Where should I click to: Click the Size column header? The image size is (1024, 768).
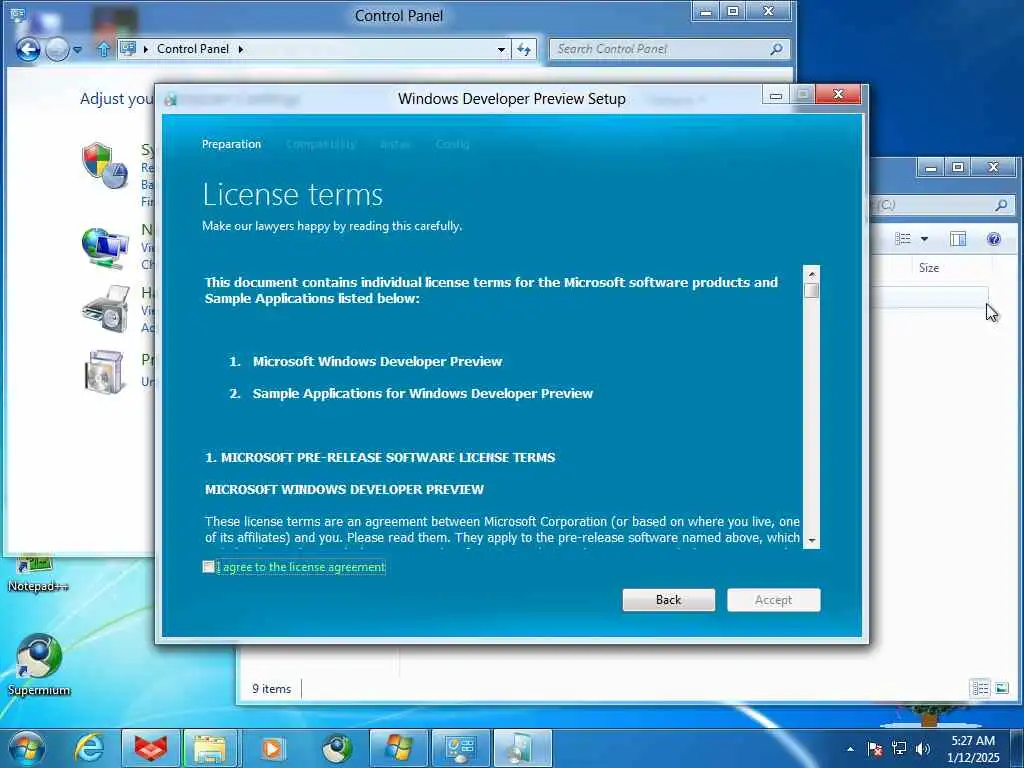[x=929, y=268]
